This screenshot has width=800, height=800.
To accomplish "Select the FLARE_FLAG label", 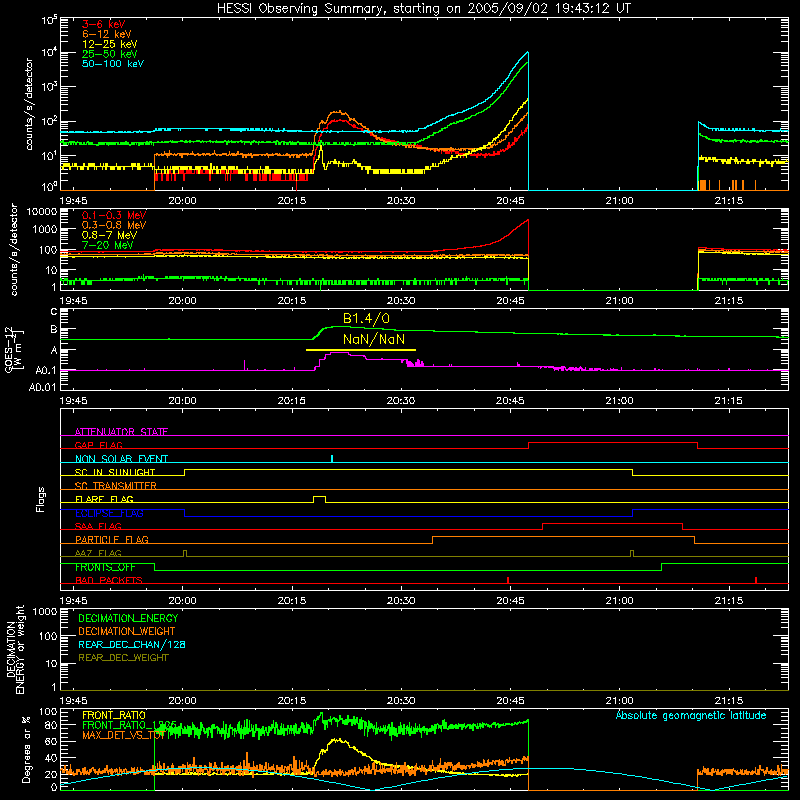I will pos(104,499).
